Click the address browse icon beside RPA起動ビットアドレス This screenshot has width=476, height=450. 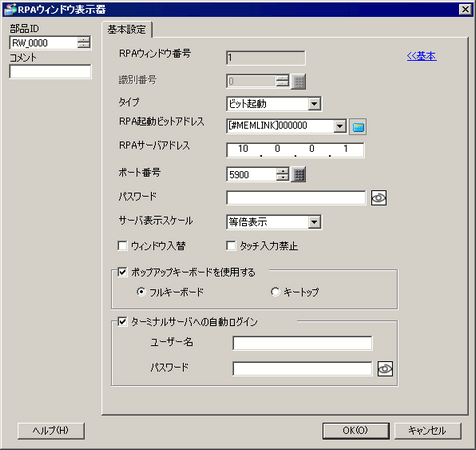tap(358, 127)
